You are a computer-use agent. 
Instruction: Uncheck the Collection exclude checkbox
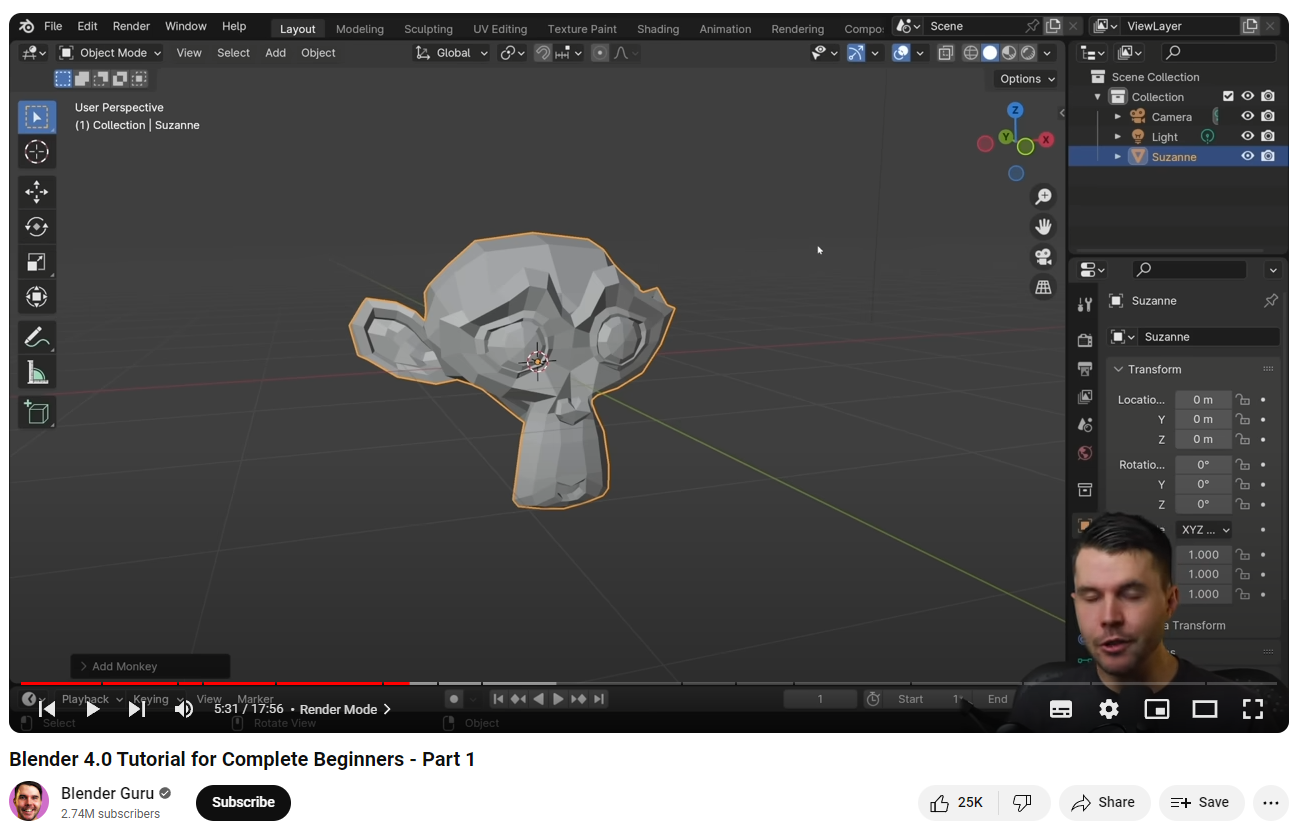pyautogui.click(x=1228, y=96)
